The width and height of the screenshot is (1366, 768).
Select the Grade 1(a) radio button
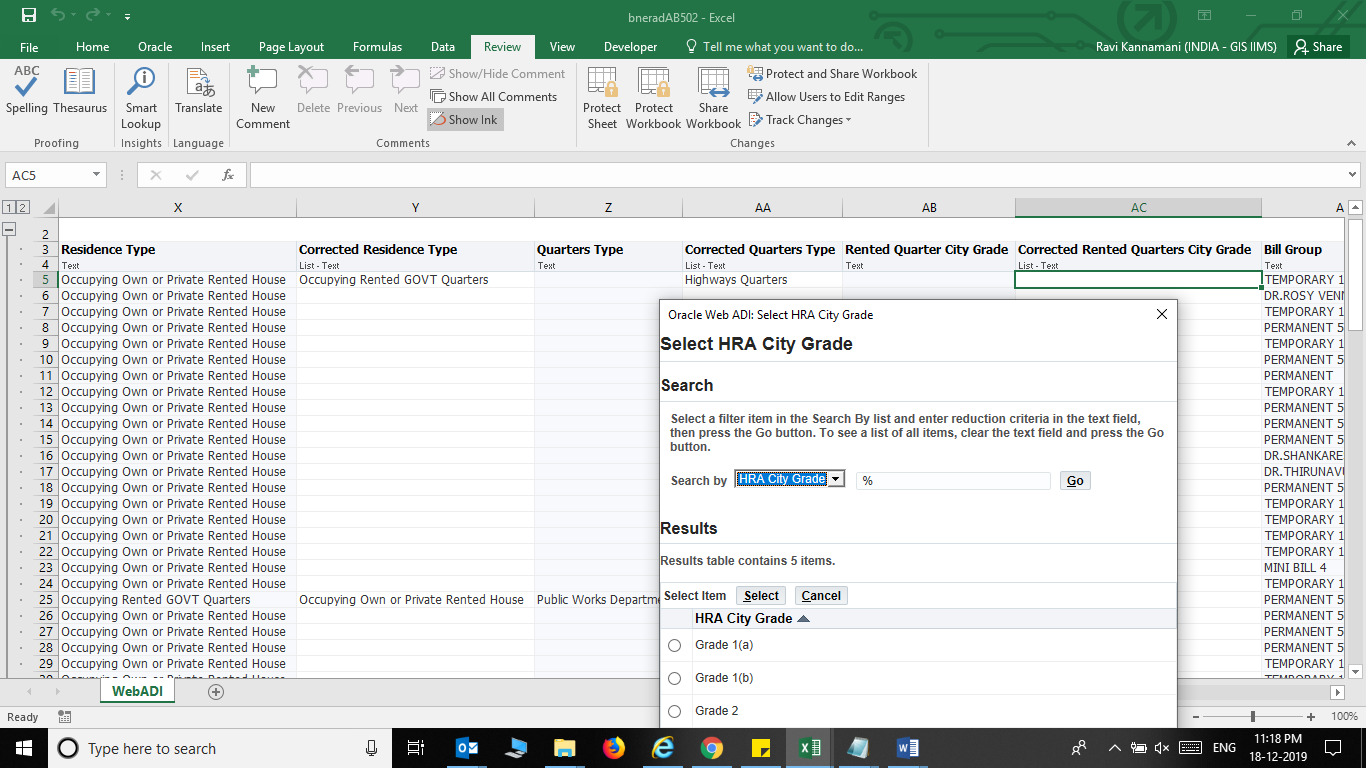coord(674,646)
